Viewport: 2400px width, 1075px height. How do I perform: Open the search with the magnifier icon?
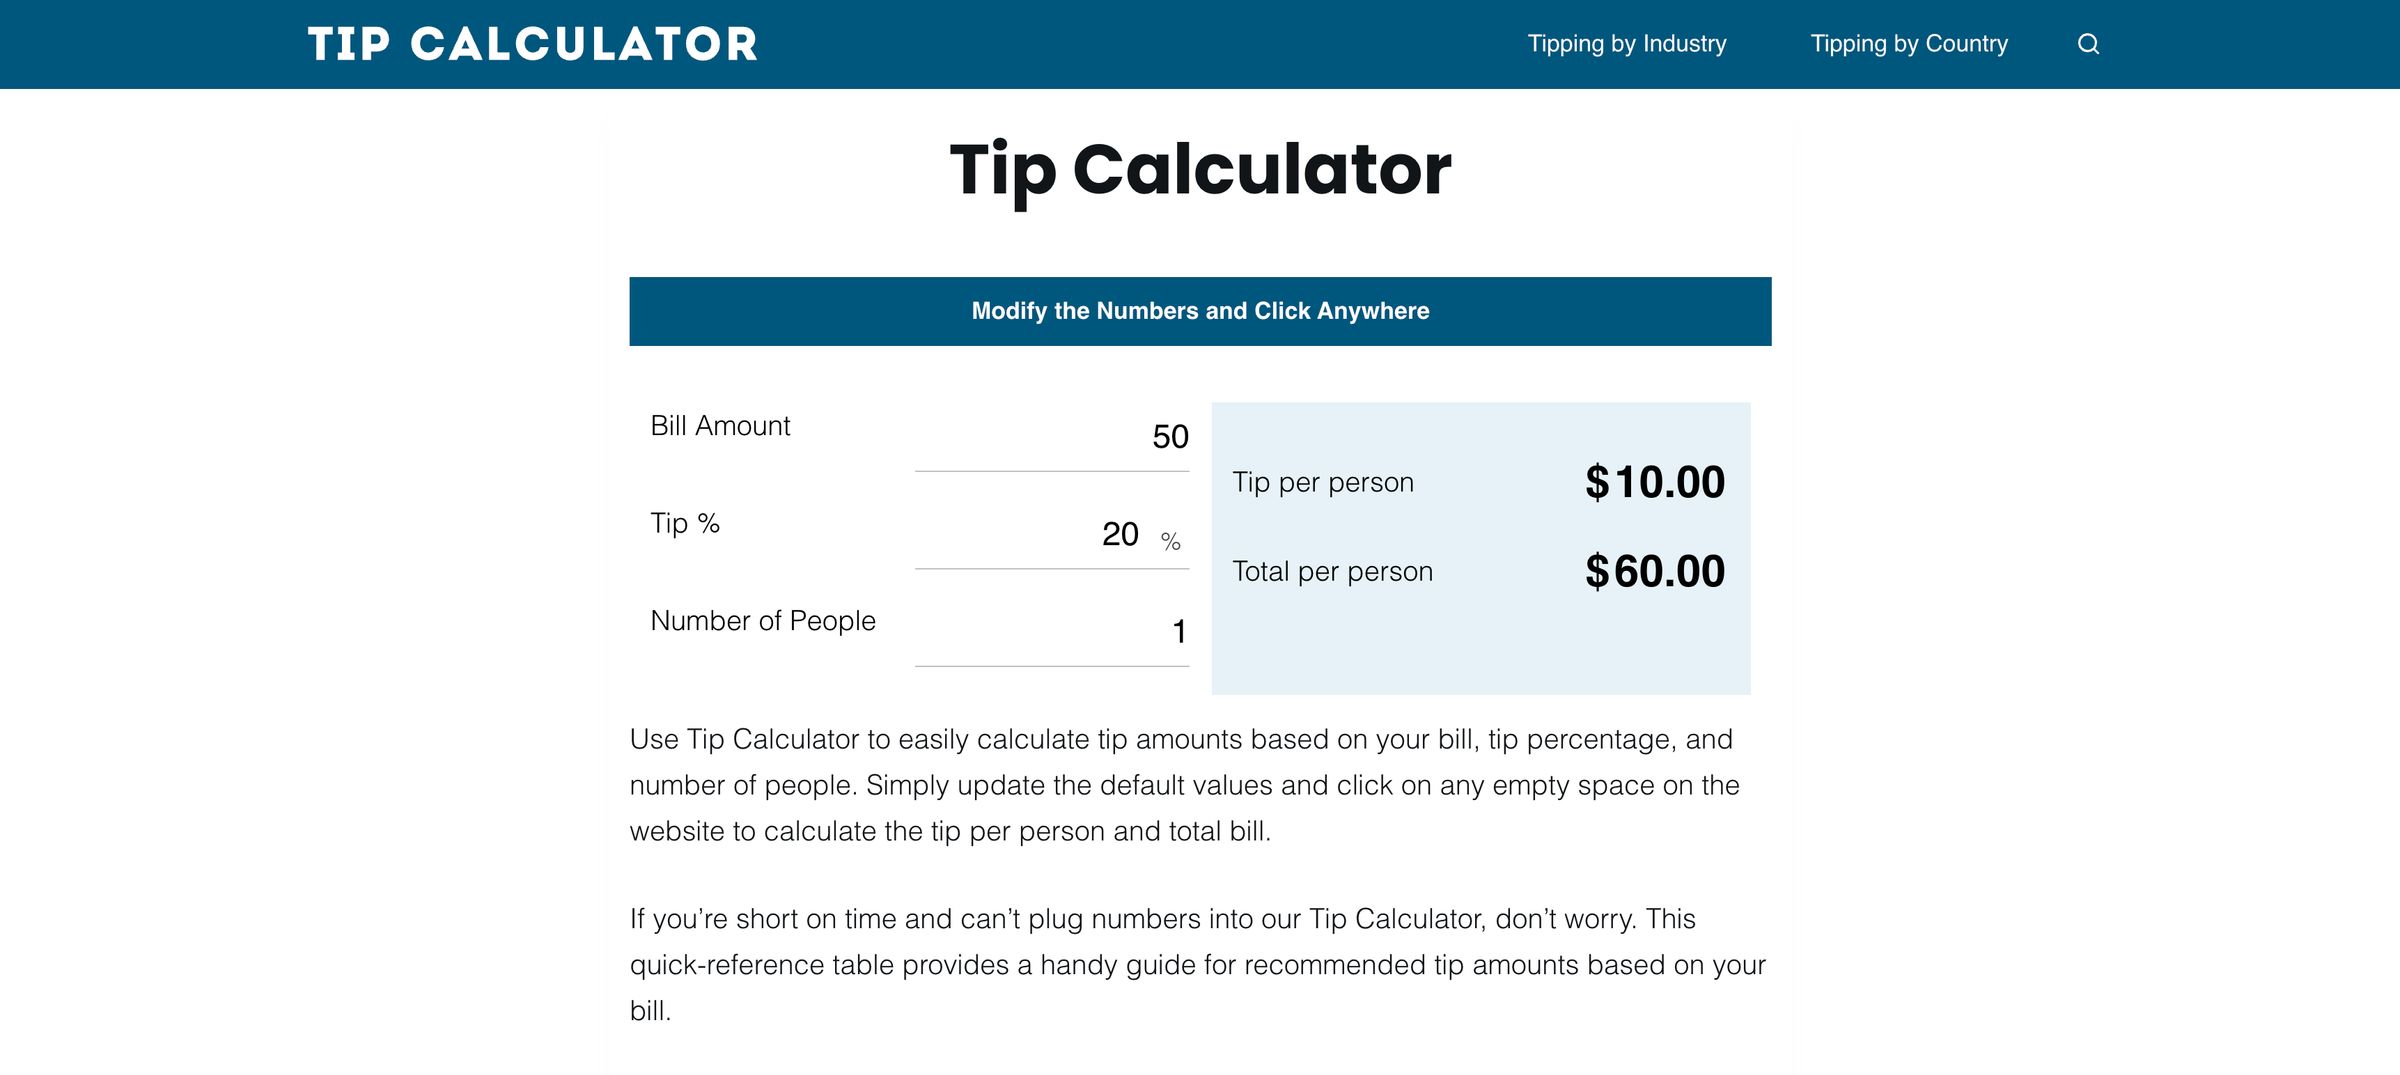2090,44
